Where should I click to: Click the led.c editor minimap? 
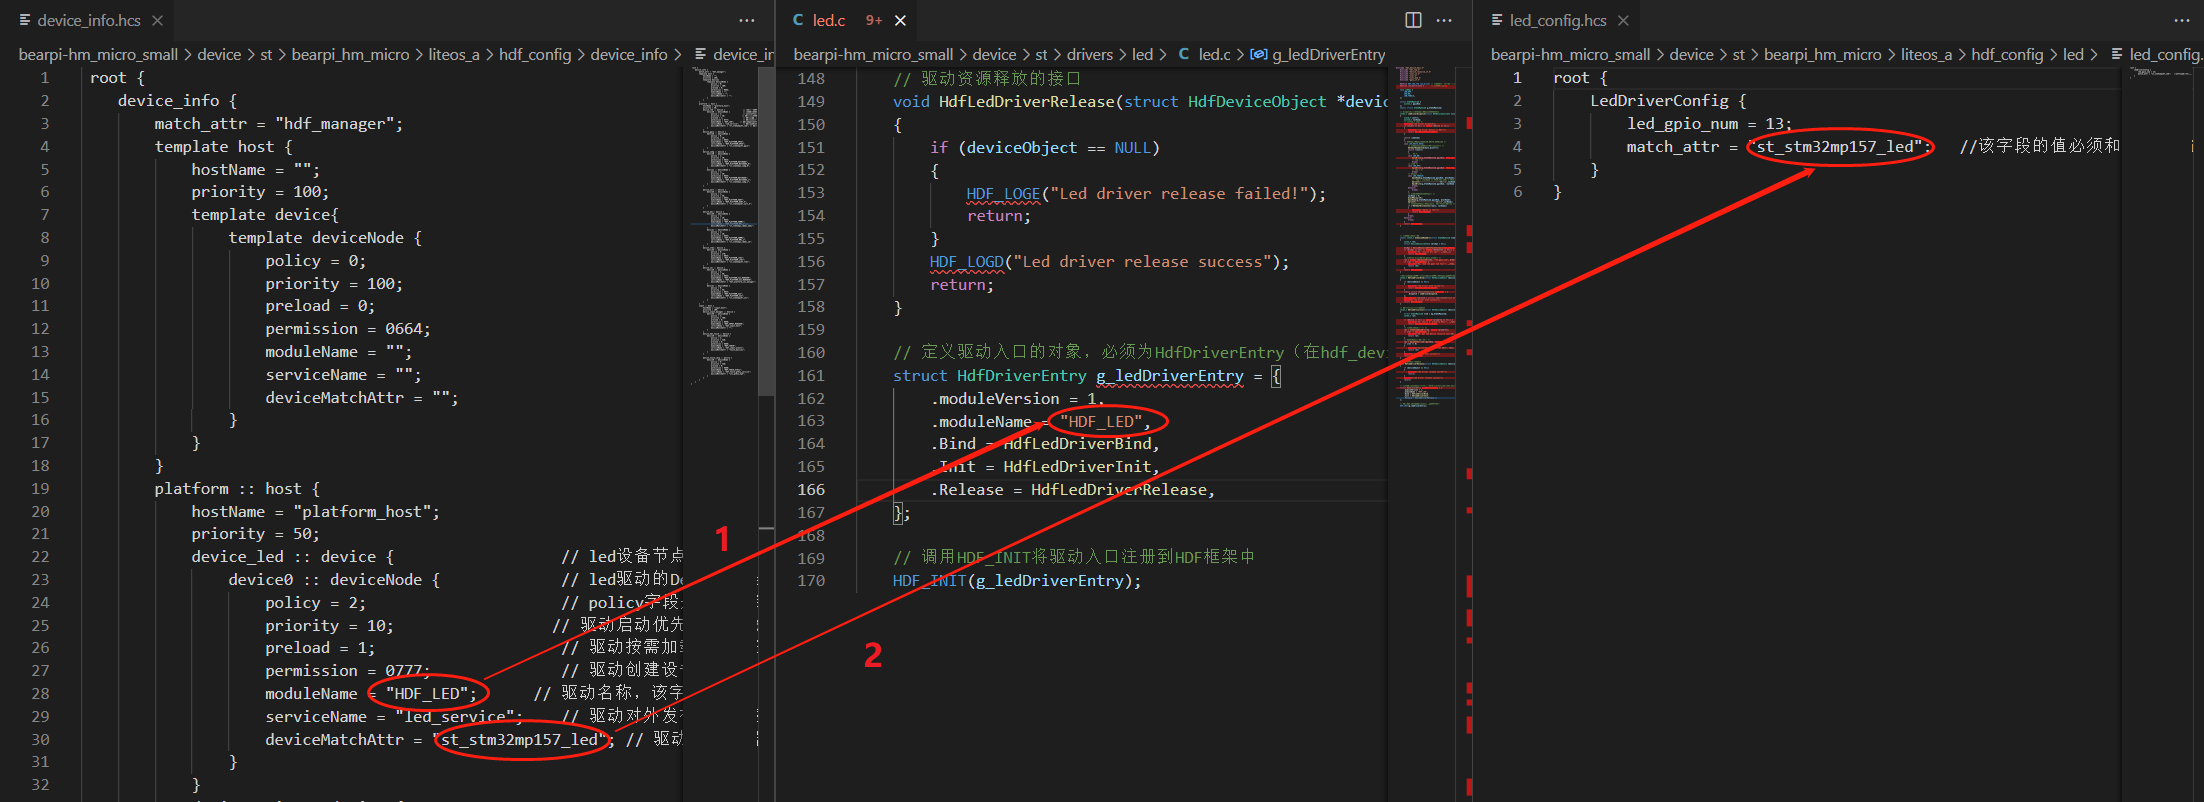coord(1425,235)
